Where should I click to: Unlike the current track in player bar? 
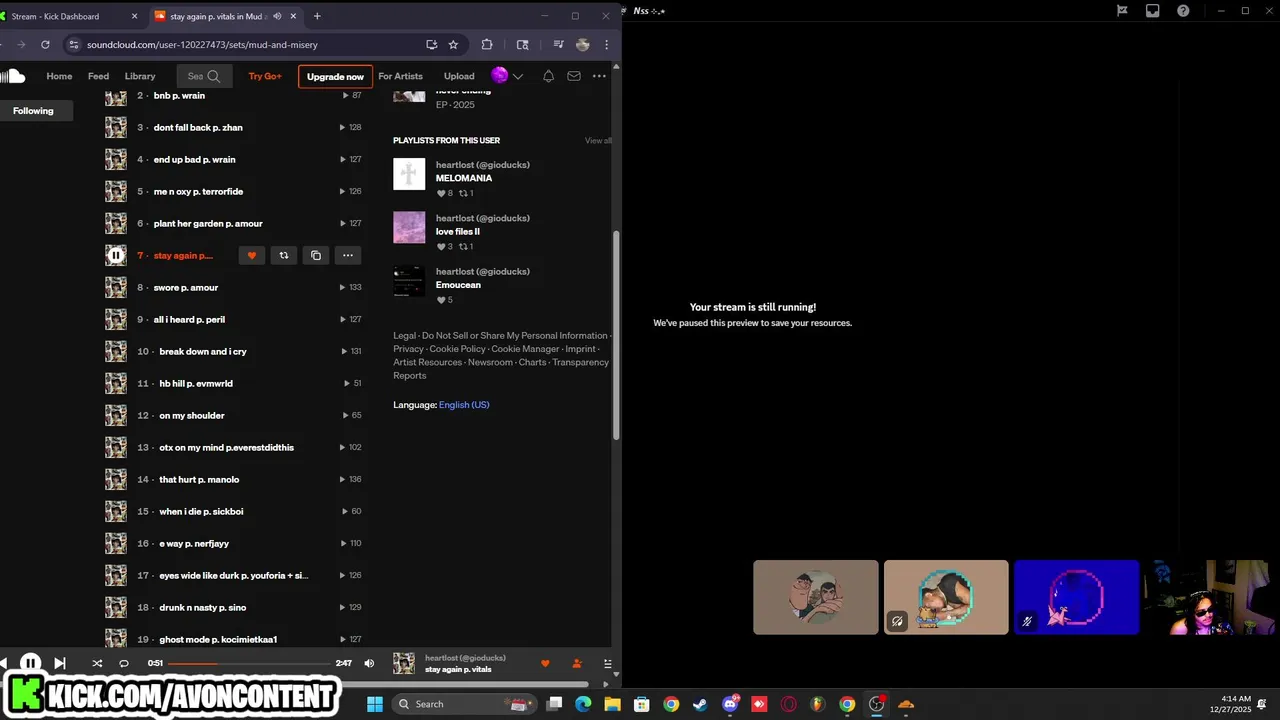click(x=545, y=663)
